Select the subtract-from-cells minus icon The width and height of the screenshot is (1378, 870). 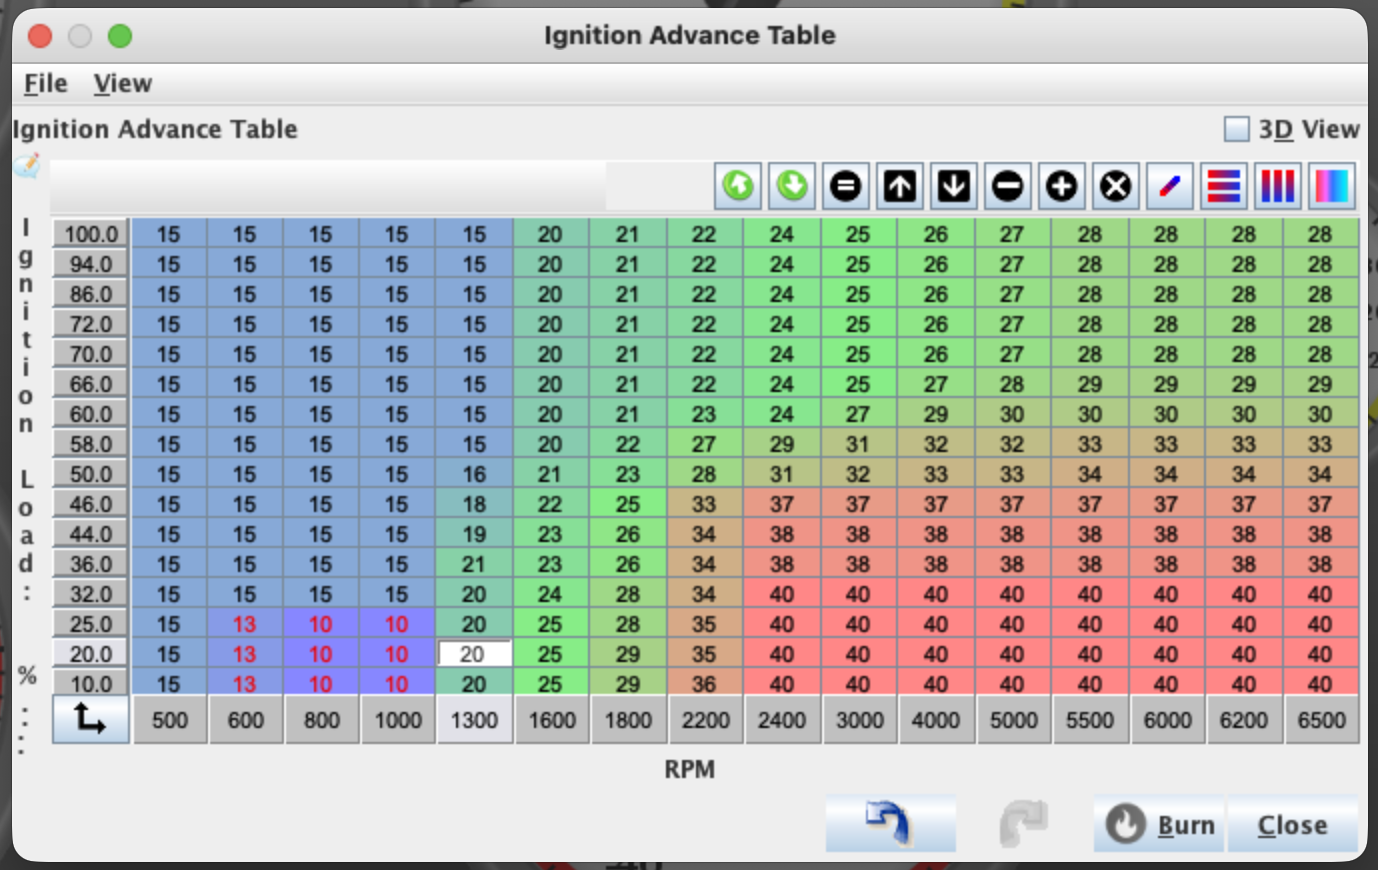coord(1007,185)
